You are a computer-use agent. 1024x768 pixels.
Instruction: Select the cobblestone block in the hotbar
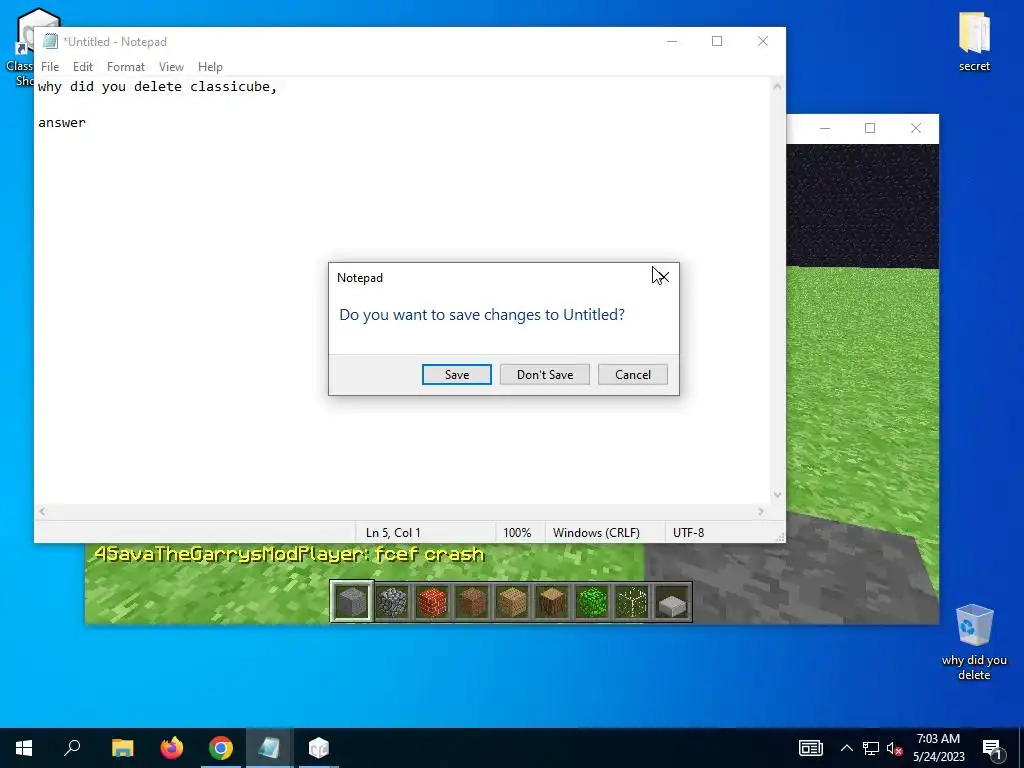coord(392,601)
